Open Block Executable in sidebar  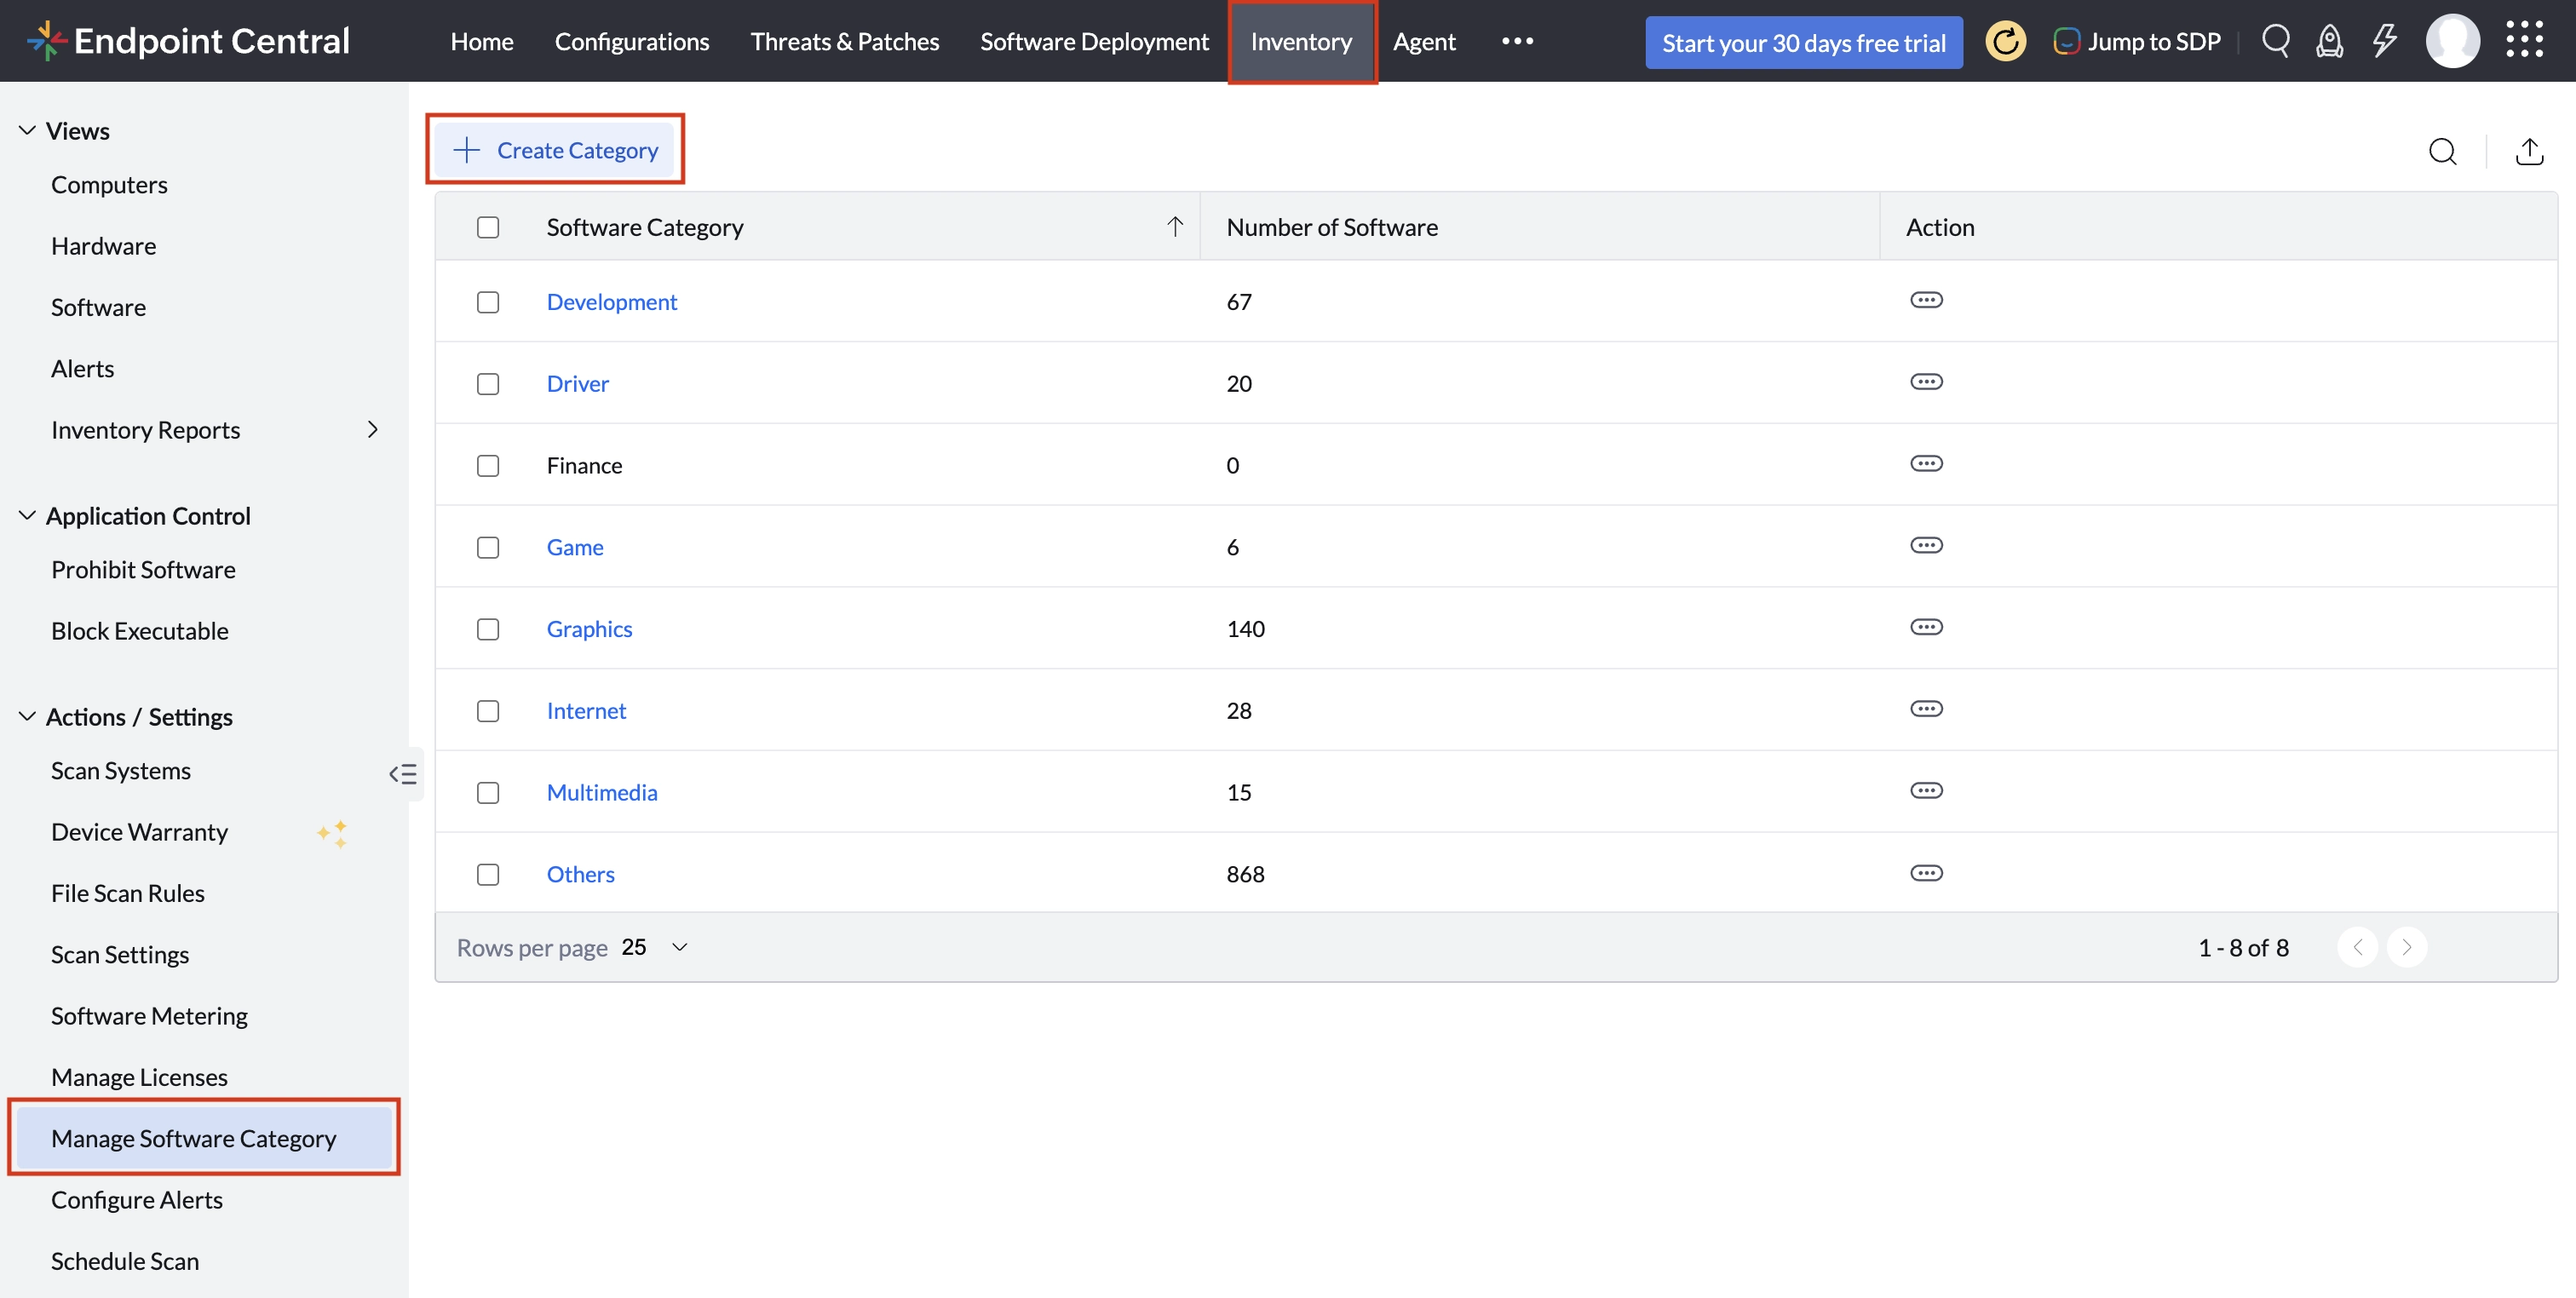tap(140, 631)
